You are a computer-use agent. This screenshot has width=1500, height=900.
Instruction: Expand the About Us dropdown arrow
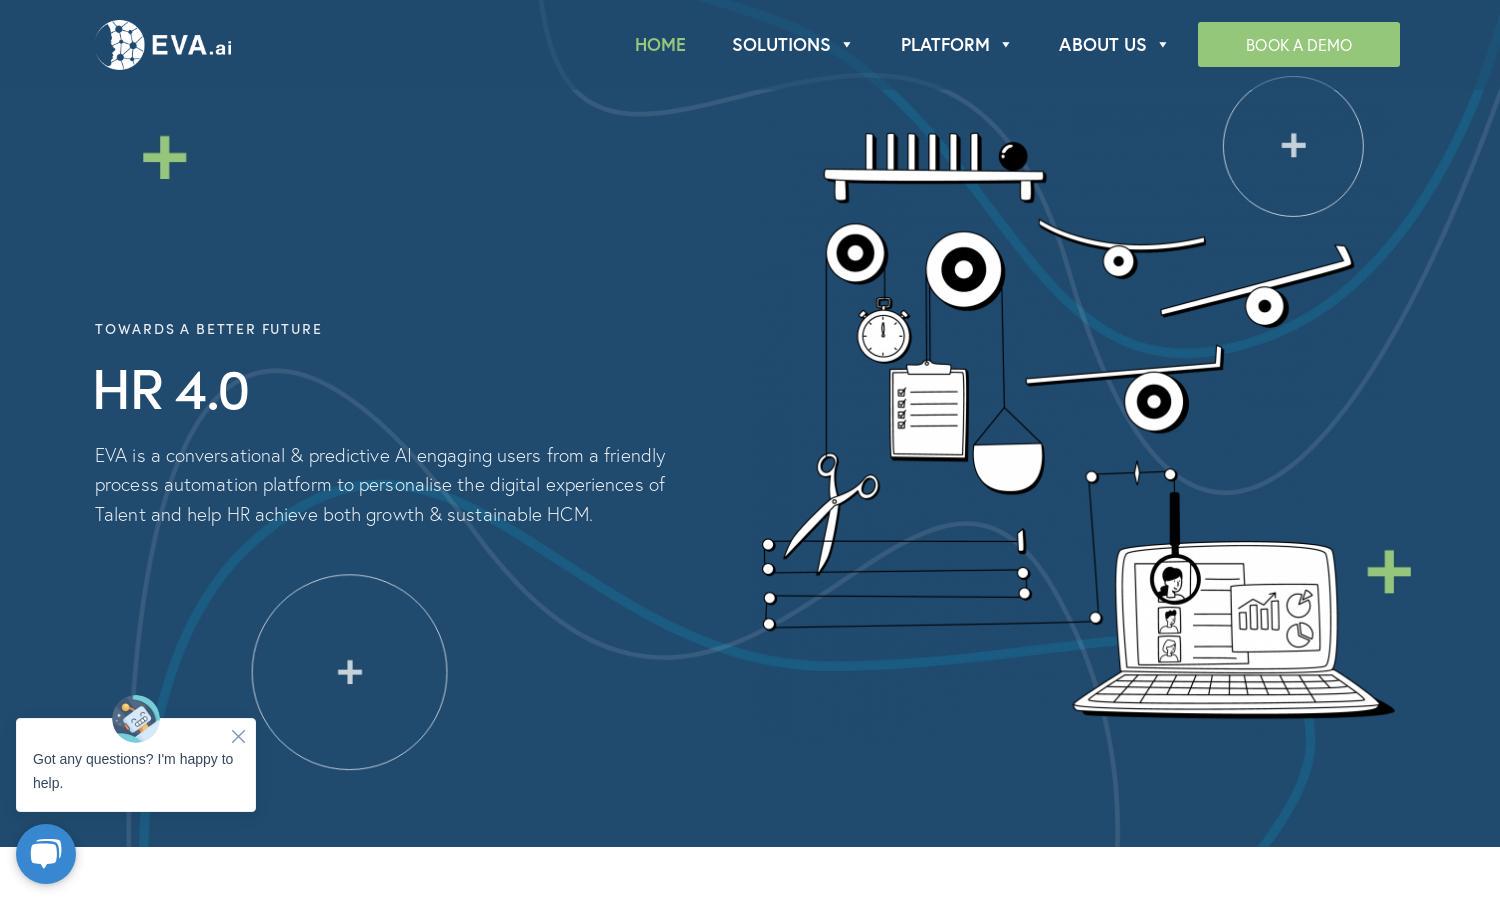pos(1162,45)
